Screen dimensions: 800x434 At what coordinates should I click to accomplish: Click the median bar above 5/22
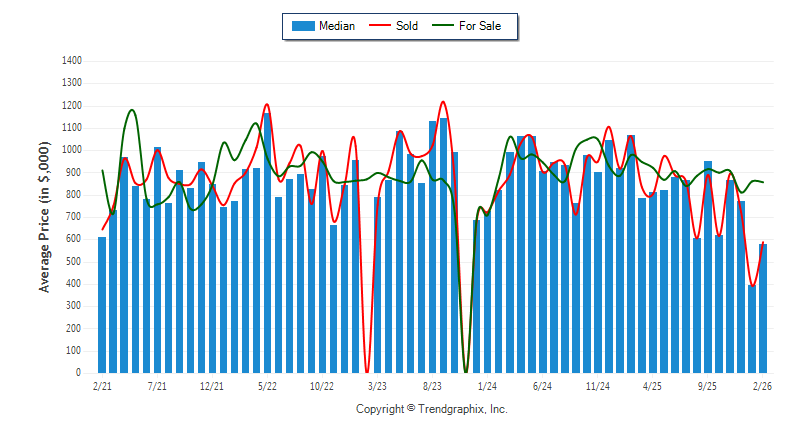click(267, 243)
